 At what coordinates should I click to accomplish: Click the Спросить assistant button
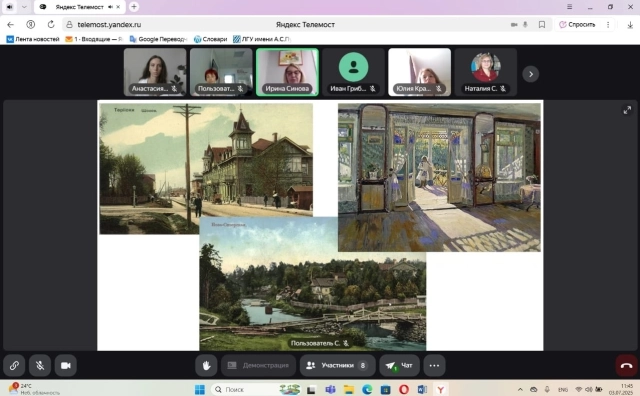tap(577, 24)
